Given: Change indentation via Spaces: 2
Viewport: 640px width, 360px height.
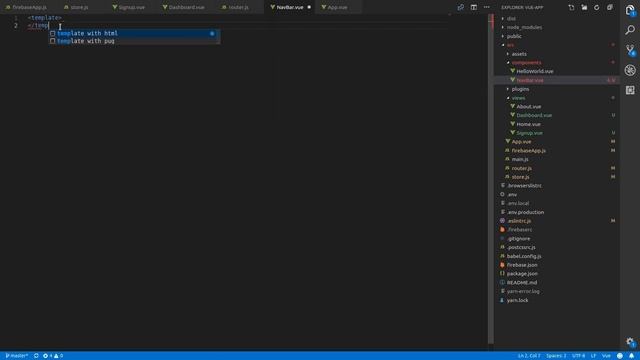Looking at the screenshot, I should click(x=556, y=356).
